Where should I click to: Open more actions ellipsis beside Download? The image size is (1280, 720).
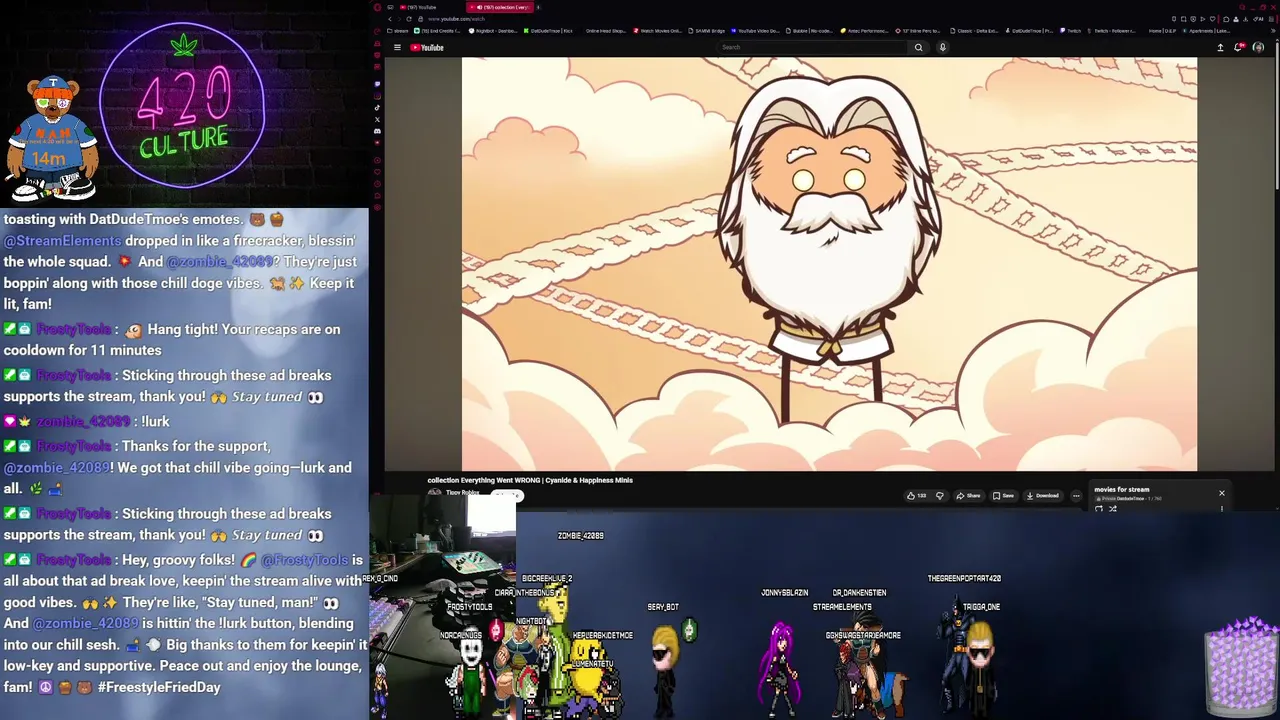point(1076,496)
